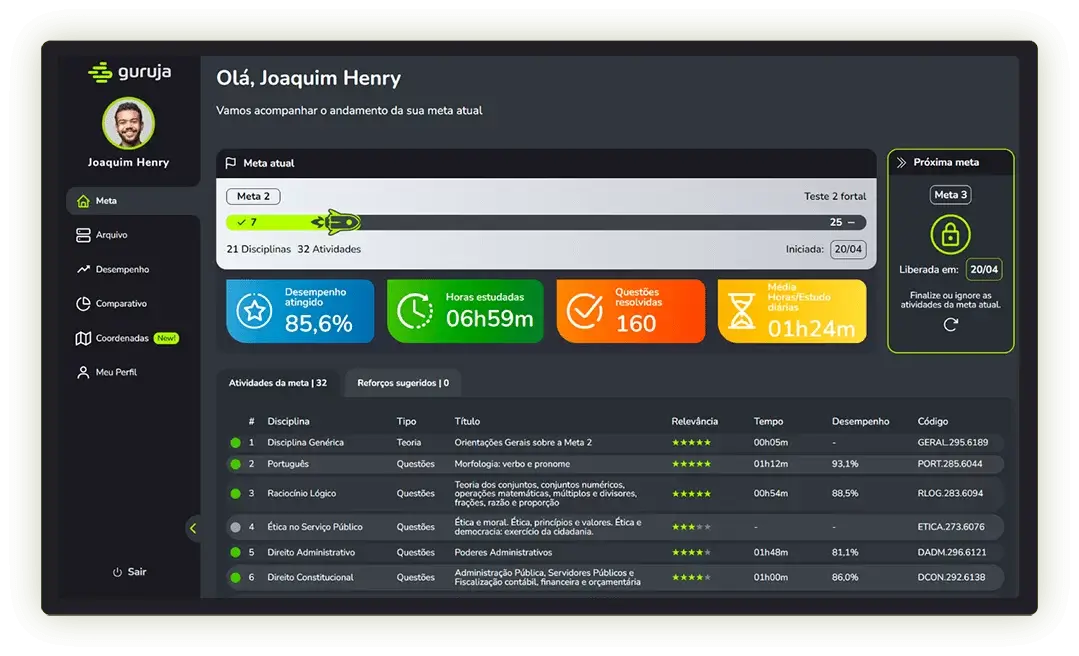Click the Comparativo pie chart icon
Screen dimensions: 1079x656
coord(83,303)
